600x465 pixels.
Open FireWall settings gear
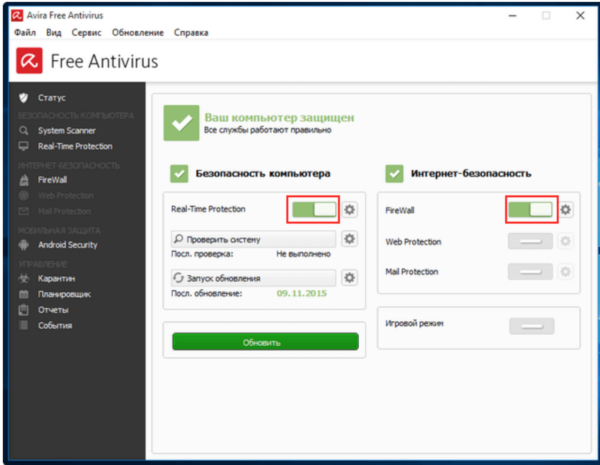tap(566, 209)
